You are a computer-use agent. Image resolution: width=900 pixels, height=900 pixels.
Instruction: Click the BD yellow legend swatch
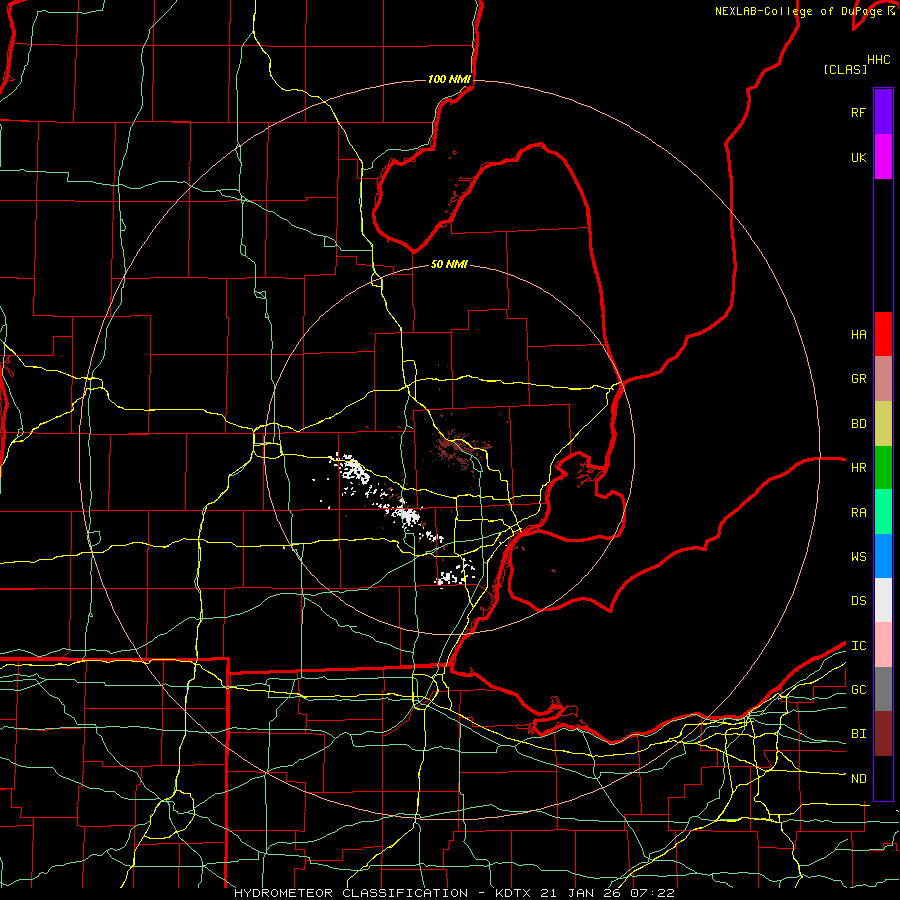tap(883, 424)
